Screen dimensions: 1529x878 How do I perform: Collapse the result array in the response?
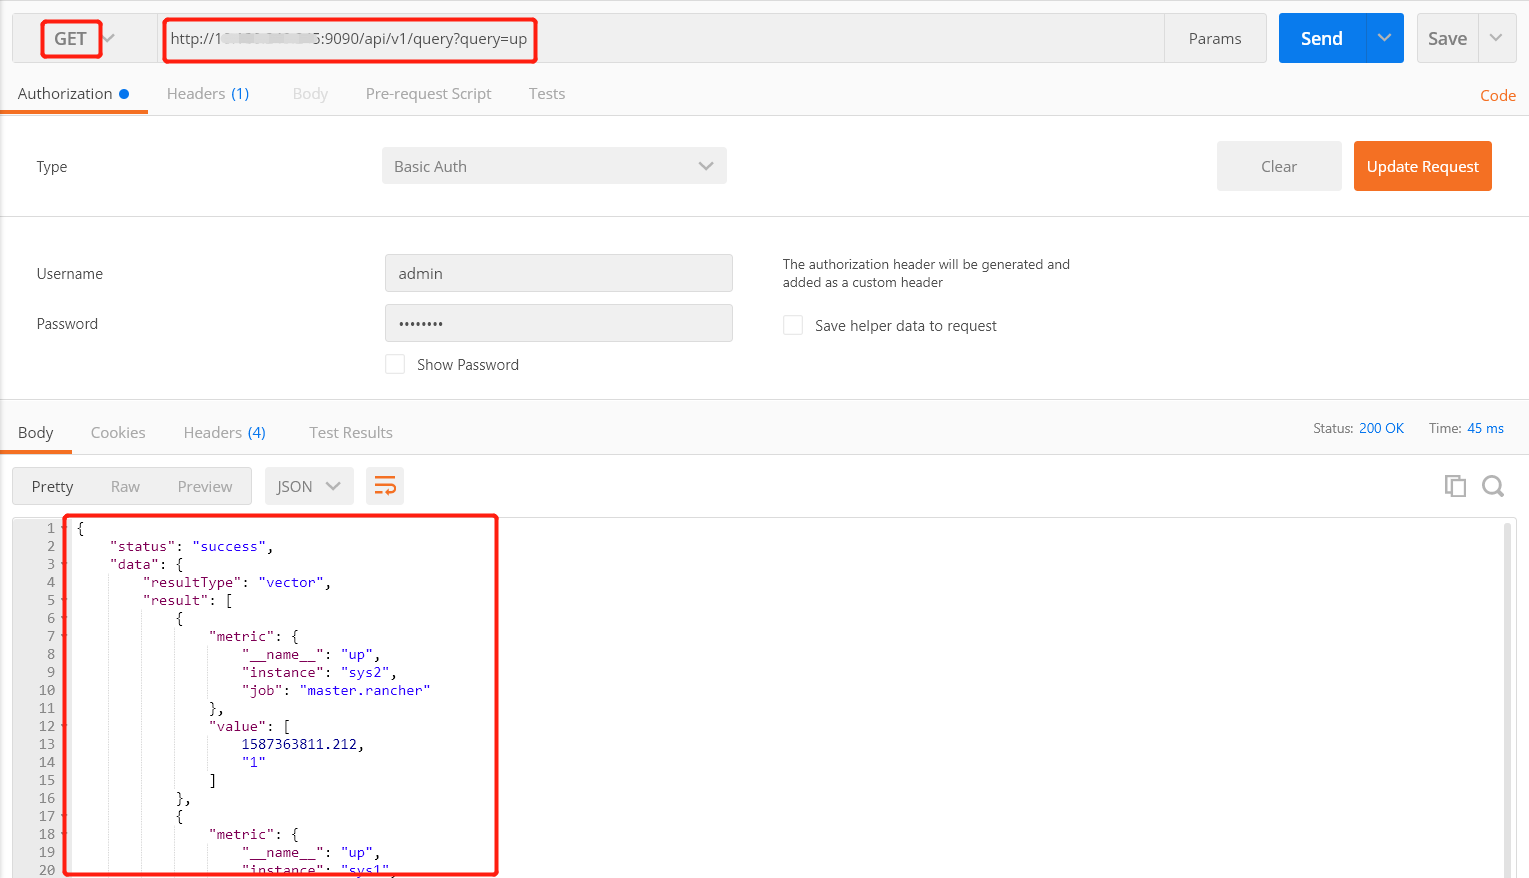63,599
